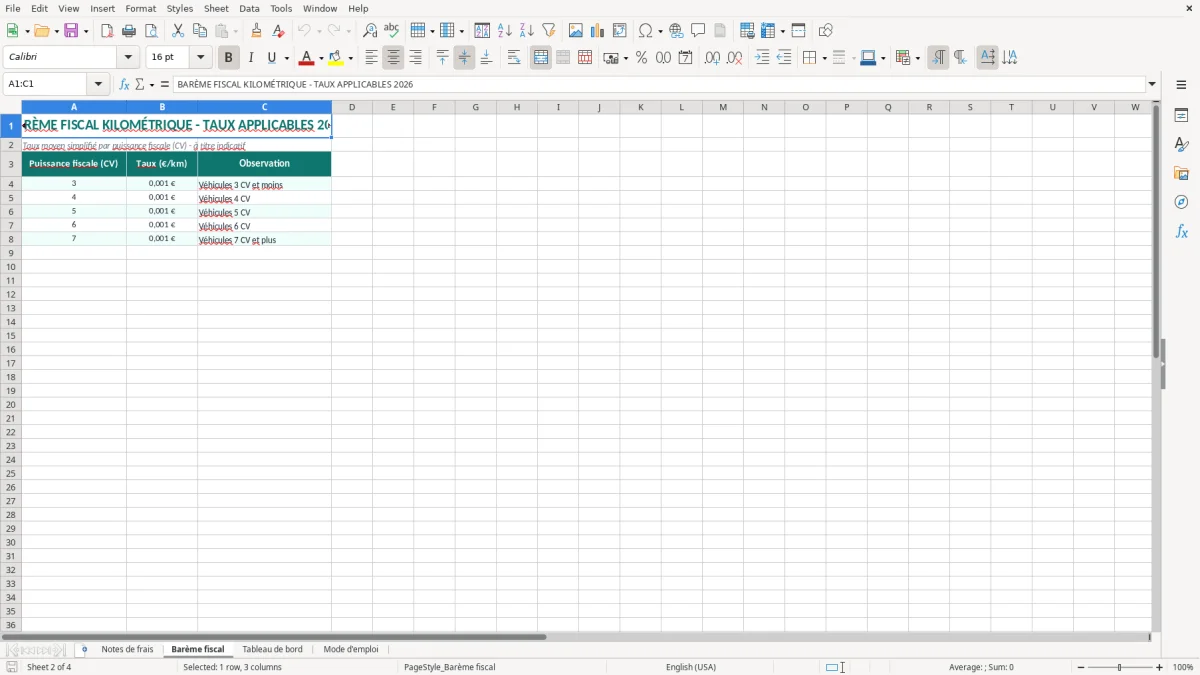
Task: Run the spelling check
Action: [x=392, y=31]
